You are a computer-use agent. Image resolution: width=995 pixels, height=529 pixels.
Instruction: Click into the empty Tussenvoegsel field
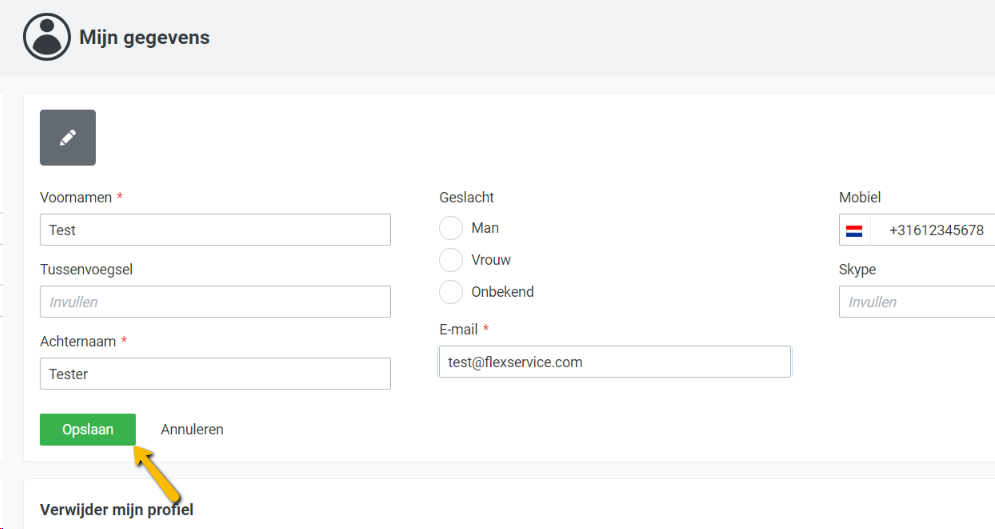[x=215, y=302]
